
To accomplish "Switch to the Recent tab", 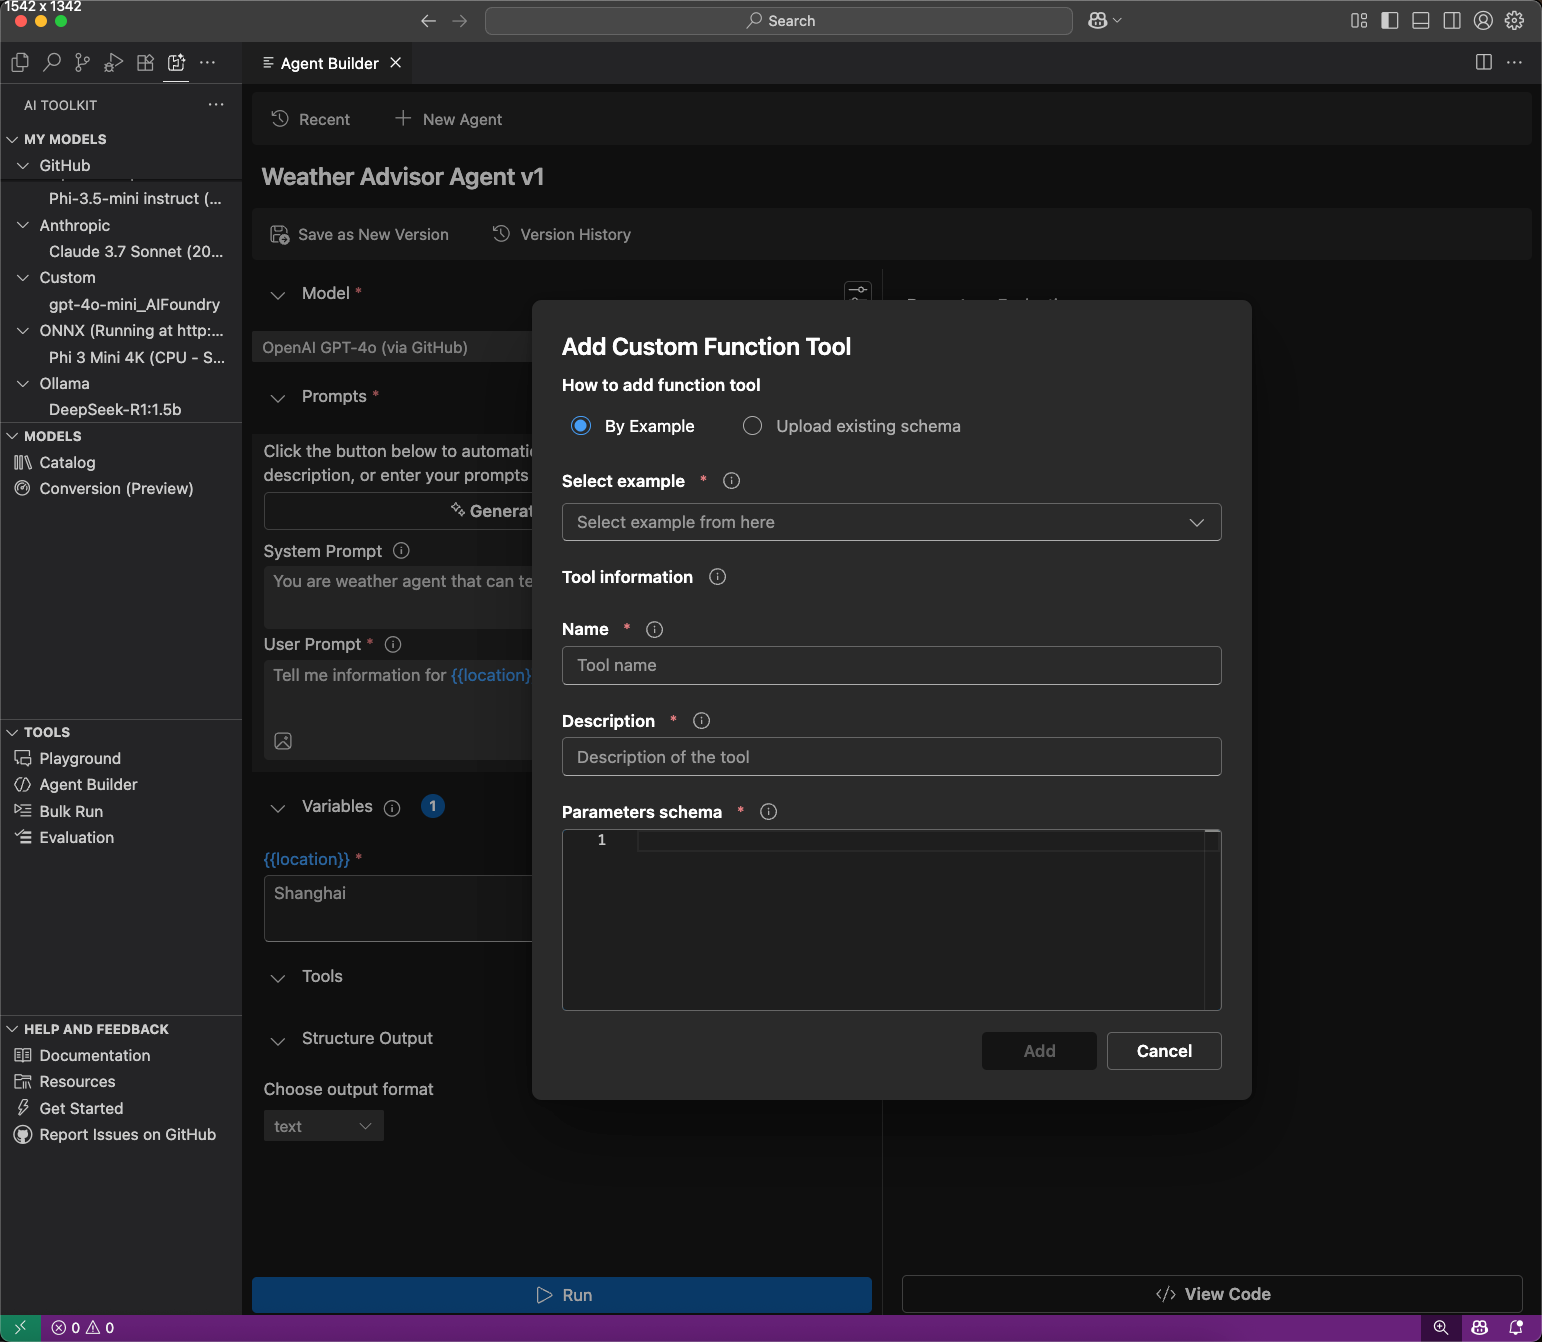I will click(x=310, y=119).
